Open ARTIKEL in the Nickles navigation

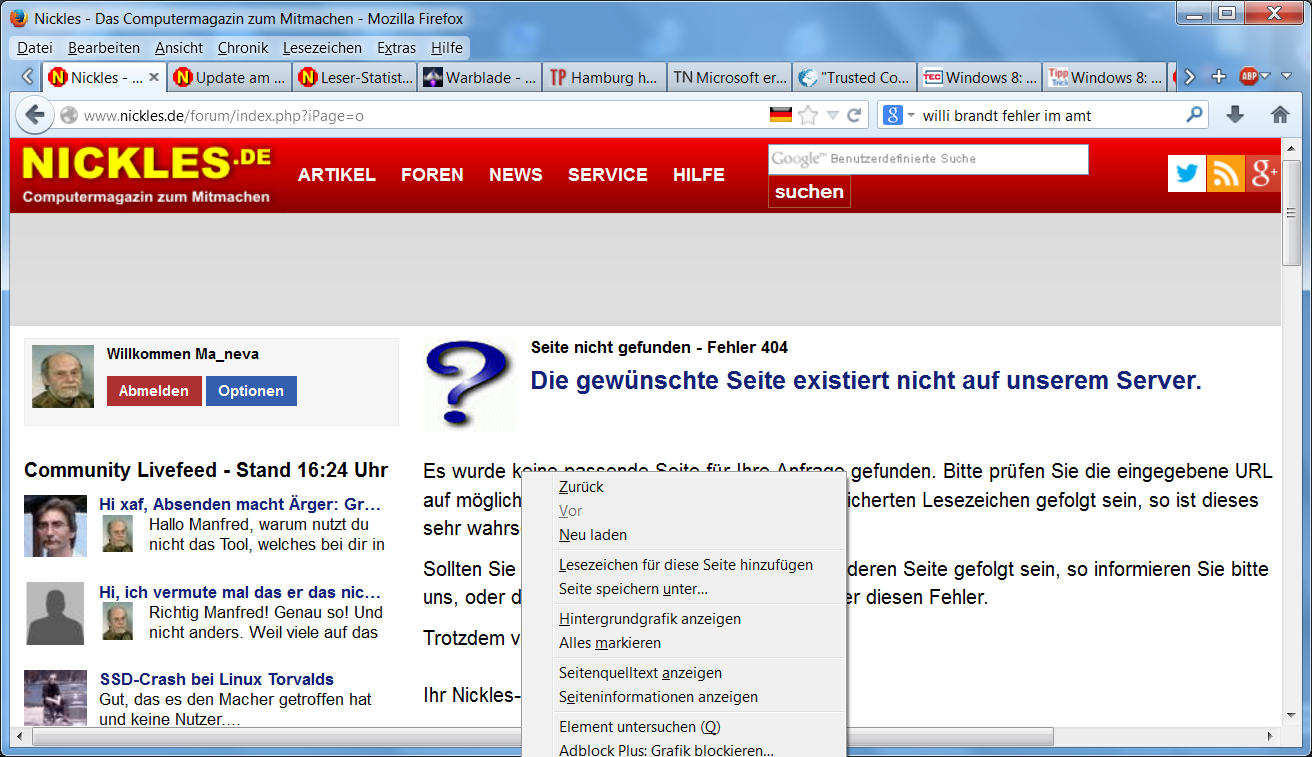point(337,174)
